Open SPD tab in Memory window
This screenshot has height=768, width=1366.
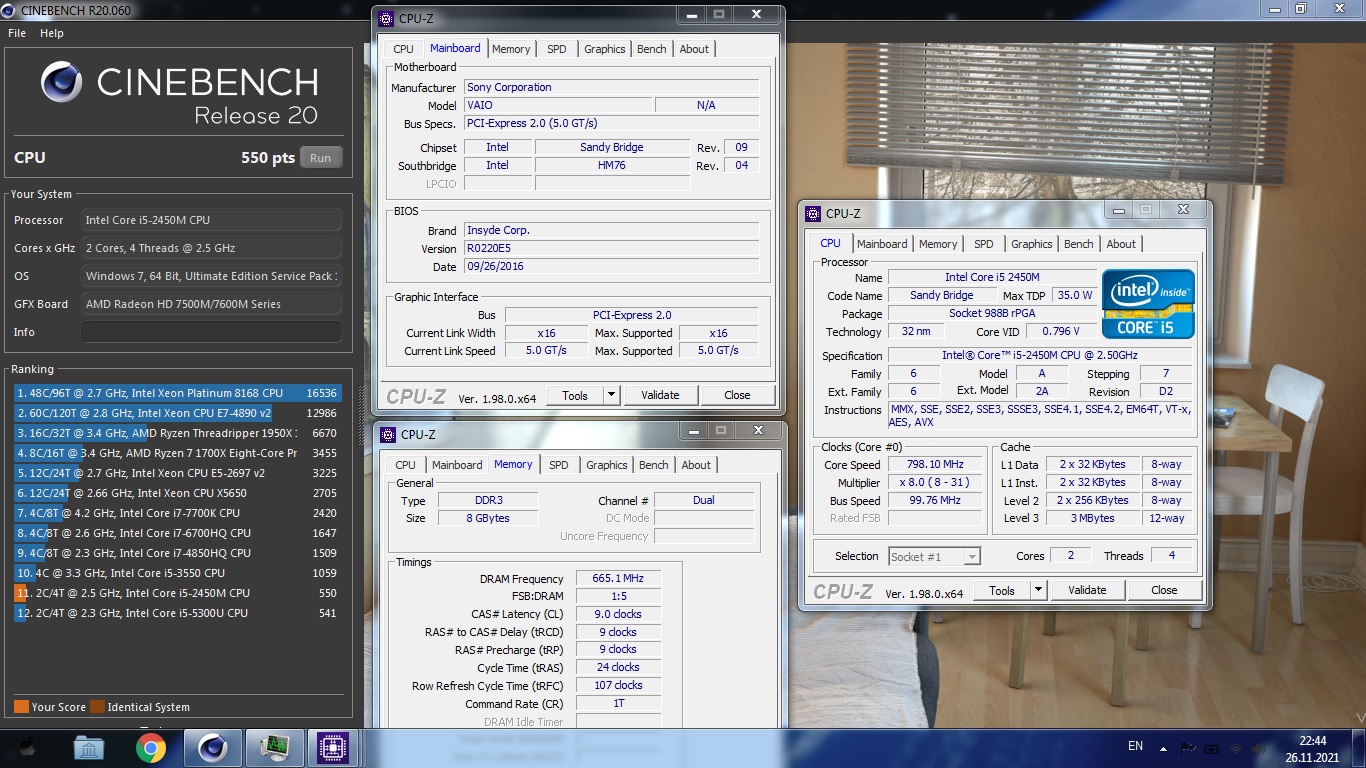(559, 465)
